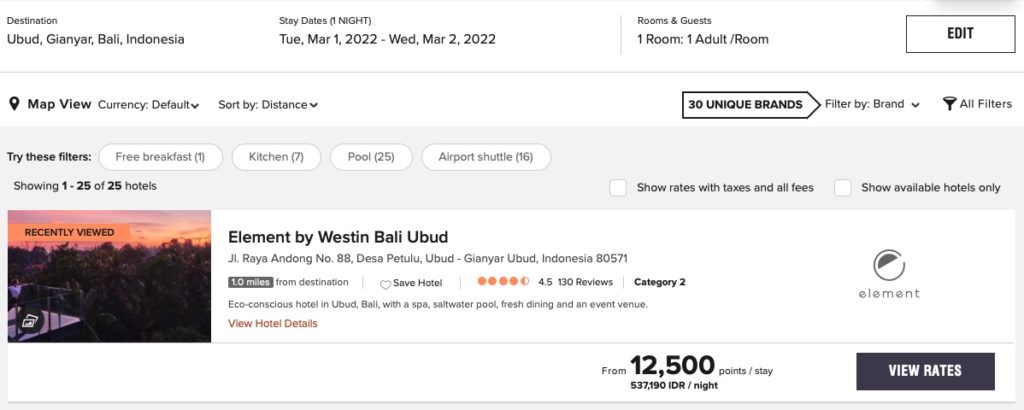Expand Filter by: Brand dropdown

point(872,104)
